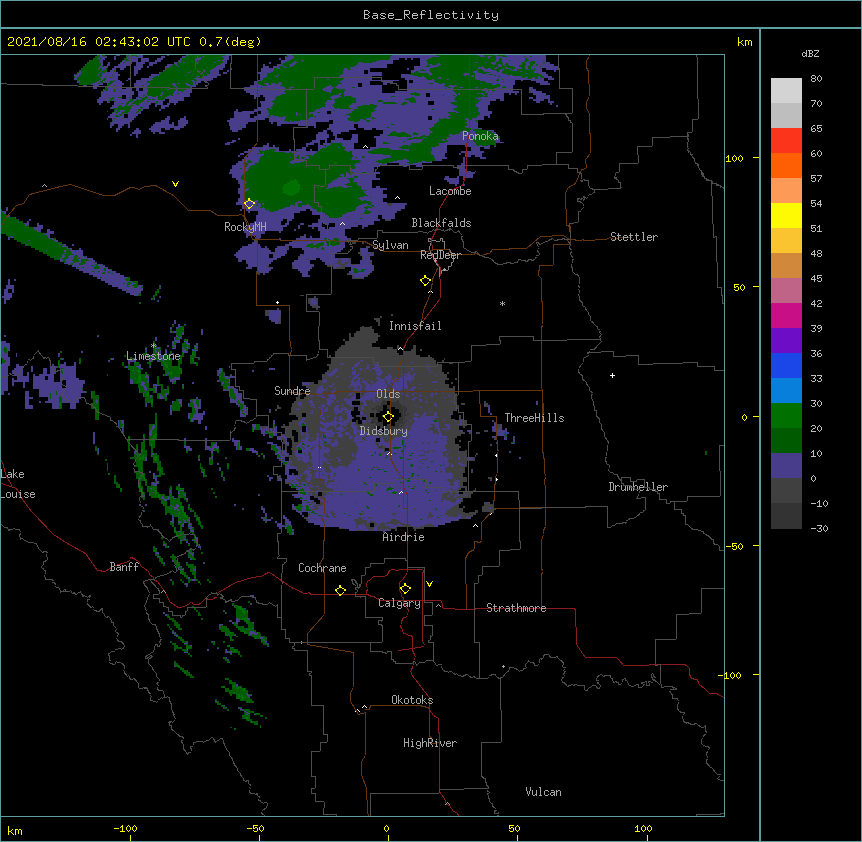This screenshot has height=842, width=862.
Task: Click the Limestone map label
Action: pos(153,356)
